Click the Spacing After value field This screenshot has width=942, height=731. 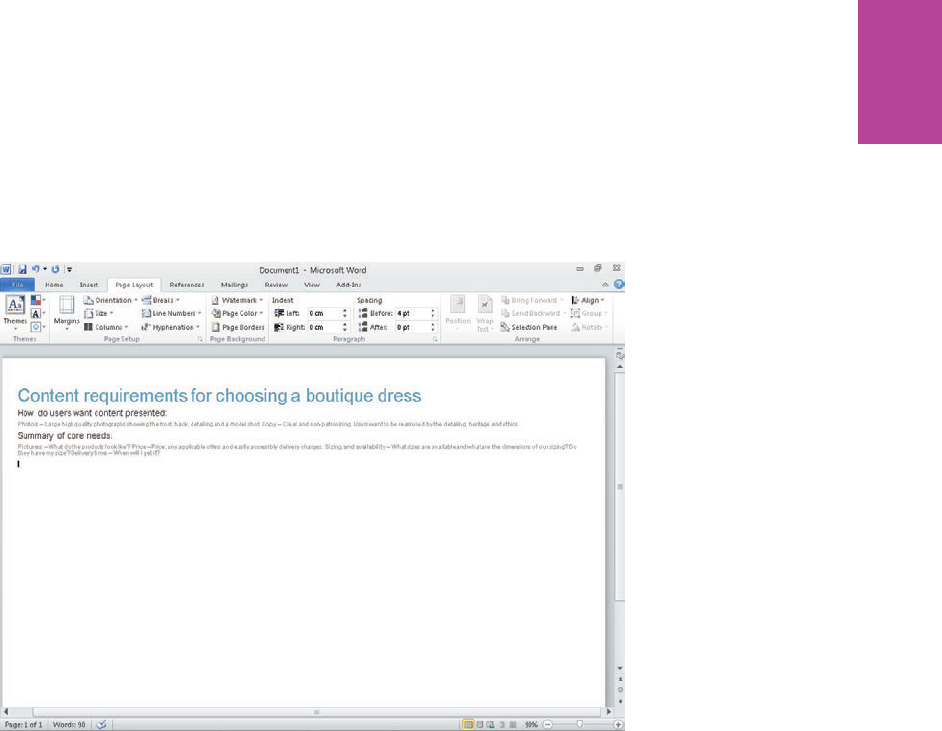[x=412, y=327]
